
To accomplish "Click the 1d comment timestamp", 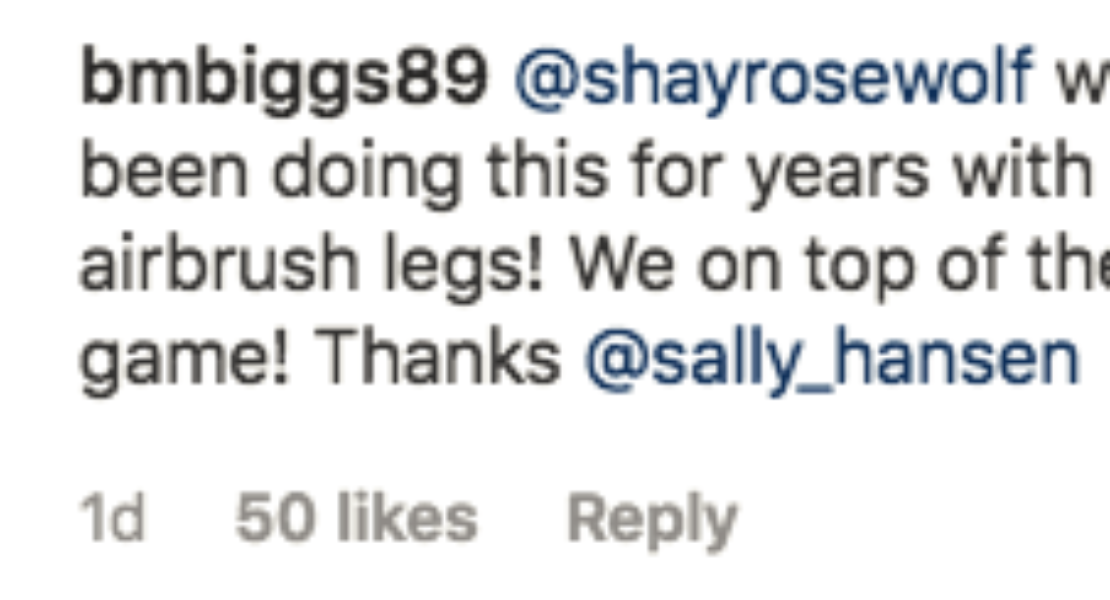I will [112, 519].
